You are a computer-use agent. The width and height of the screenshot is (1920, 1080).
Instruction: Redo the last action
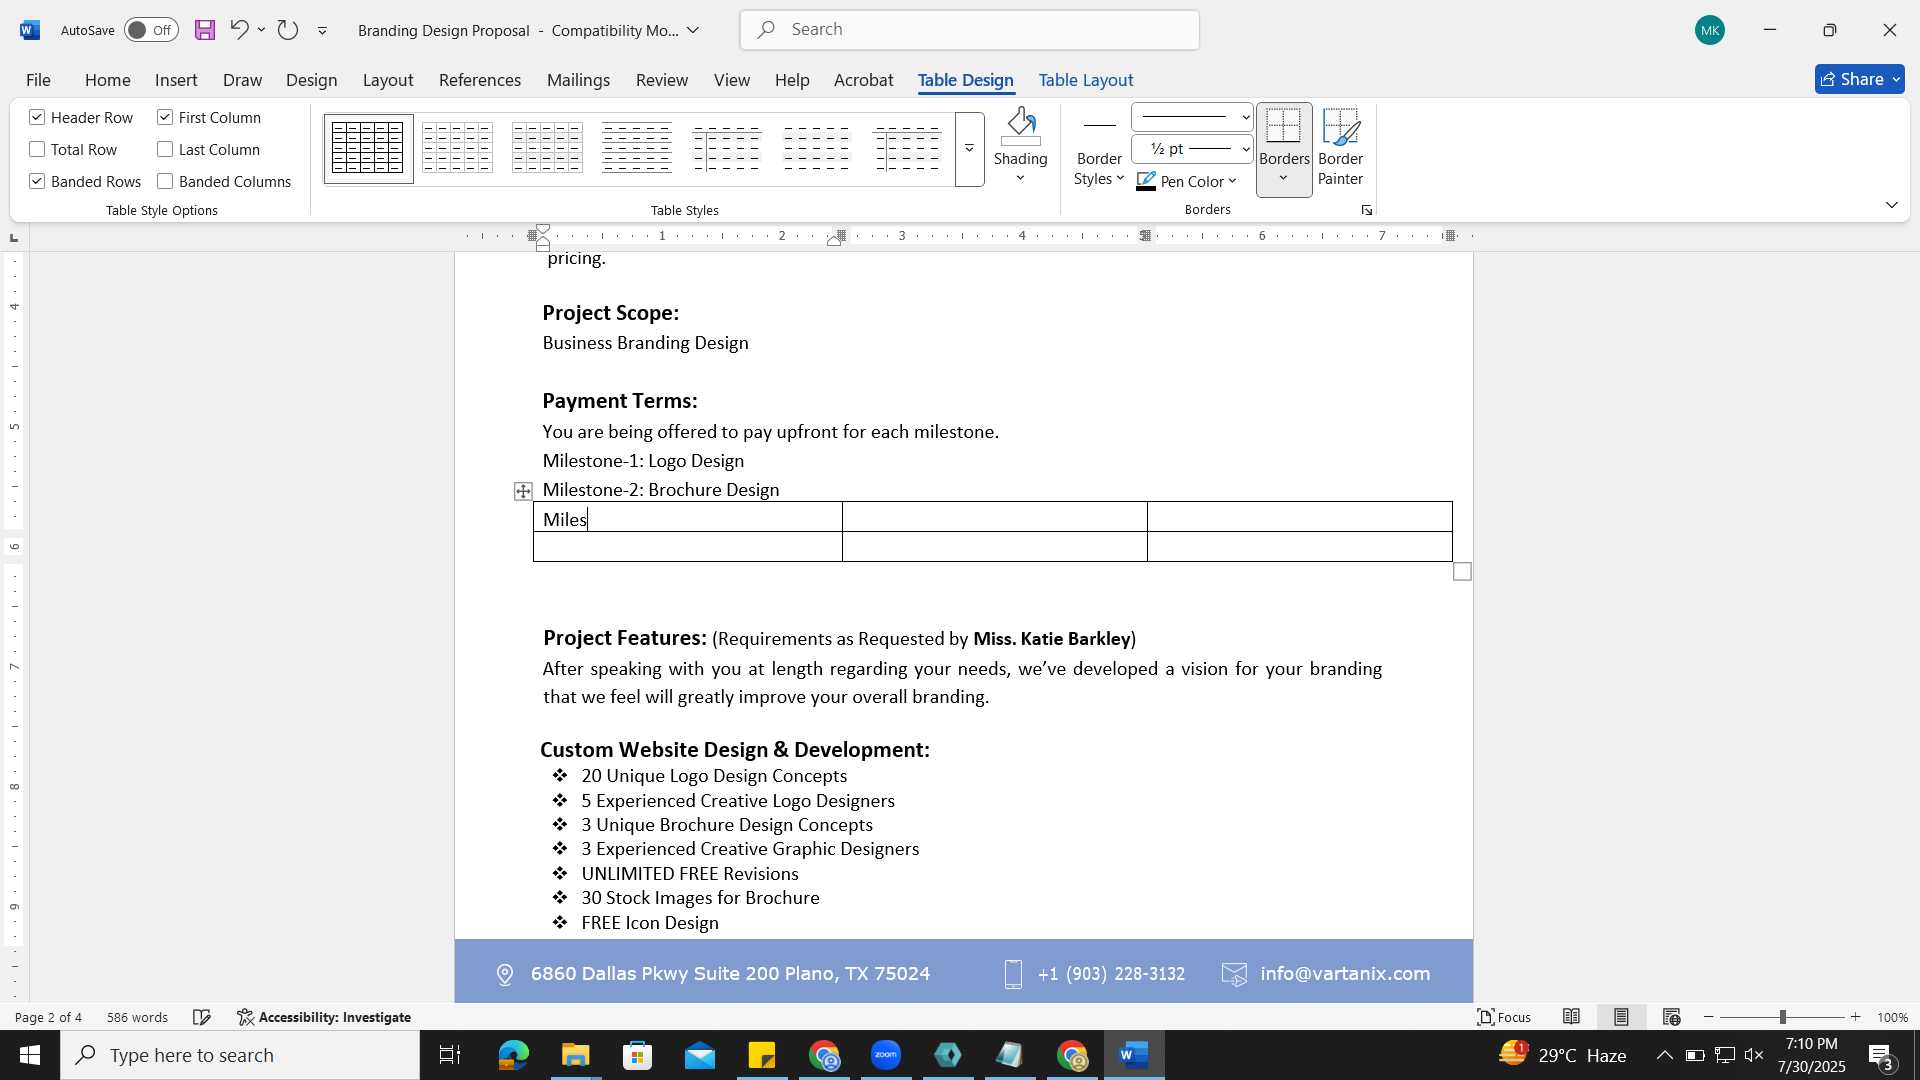pyautogui.click(x=288, y=30)
